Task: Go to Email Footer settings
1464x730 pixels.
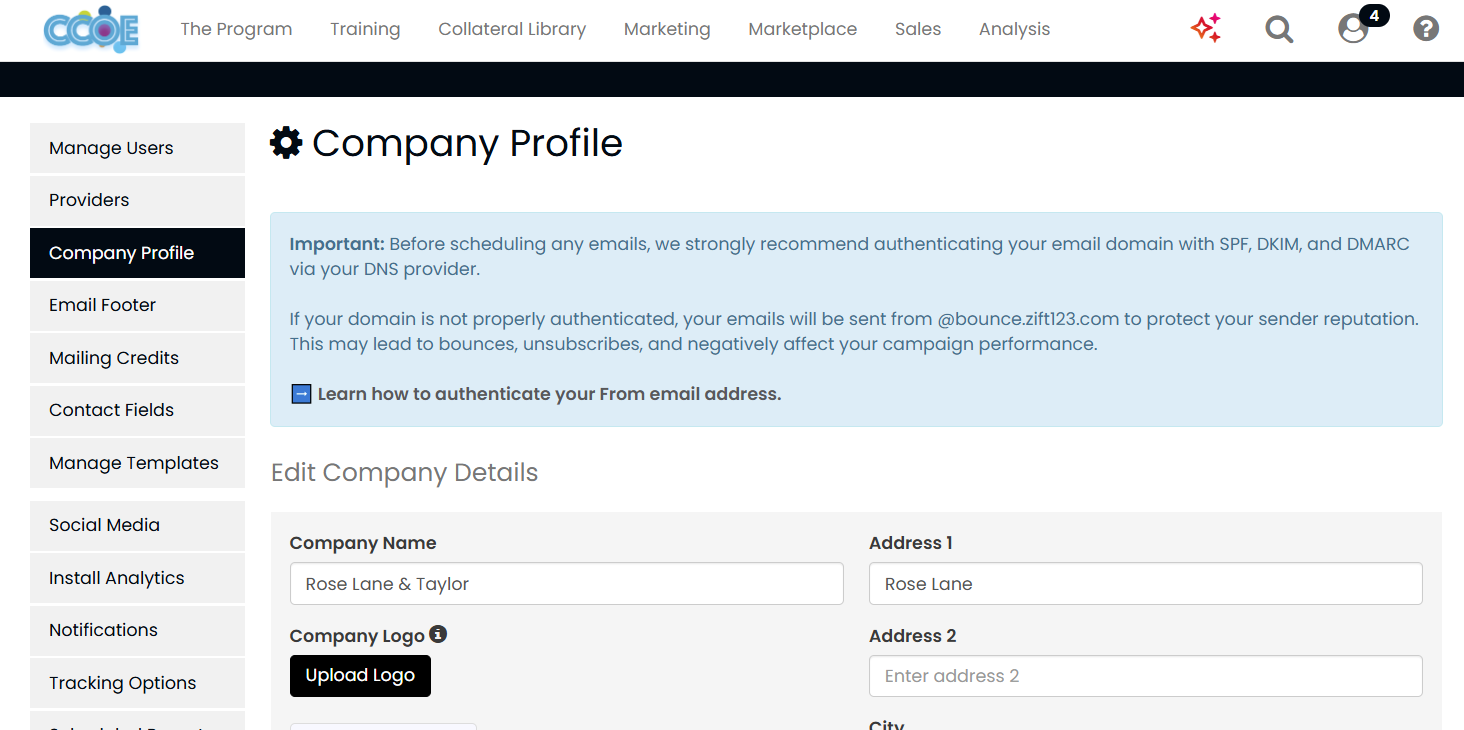Action: pyautogui.click(x=137, y=305)
